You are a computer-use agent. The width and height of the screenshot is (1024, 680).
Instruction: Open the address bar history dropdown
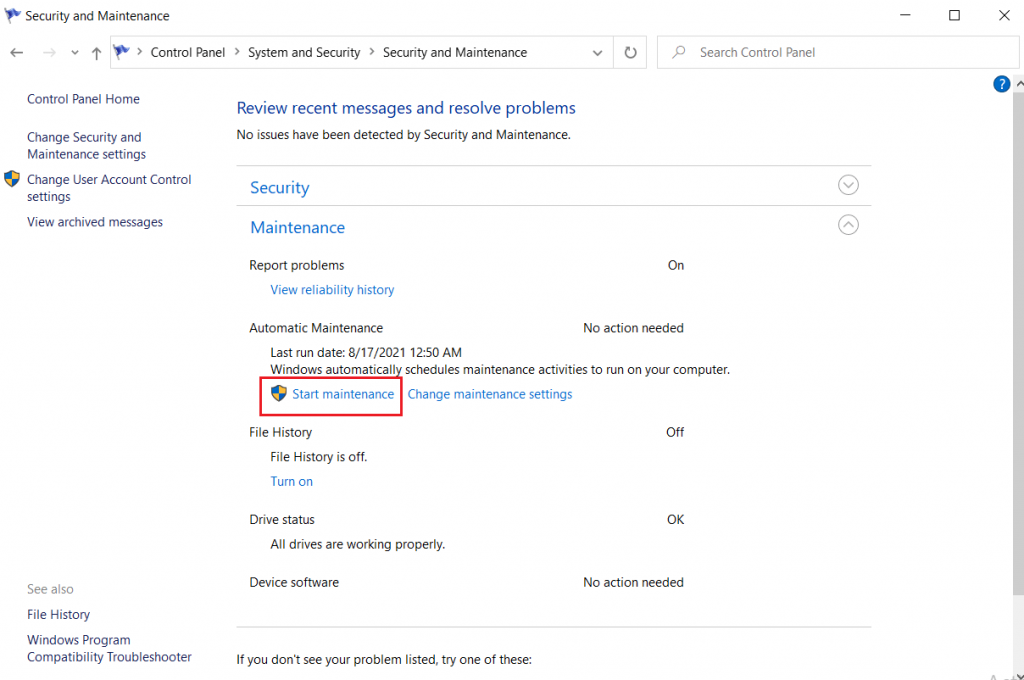(x=597, y=53)
